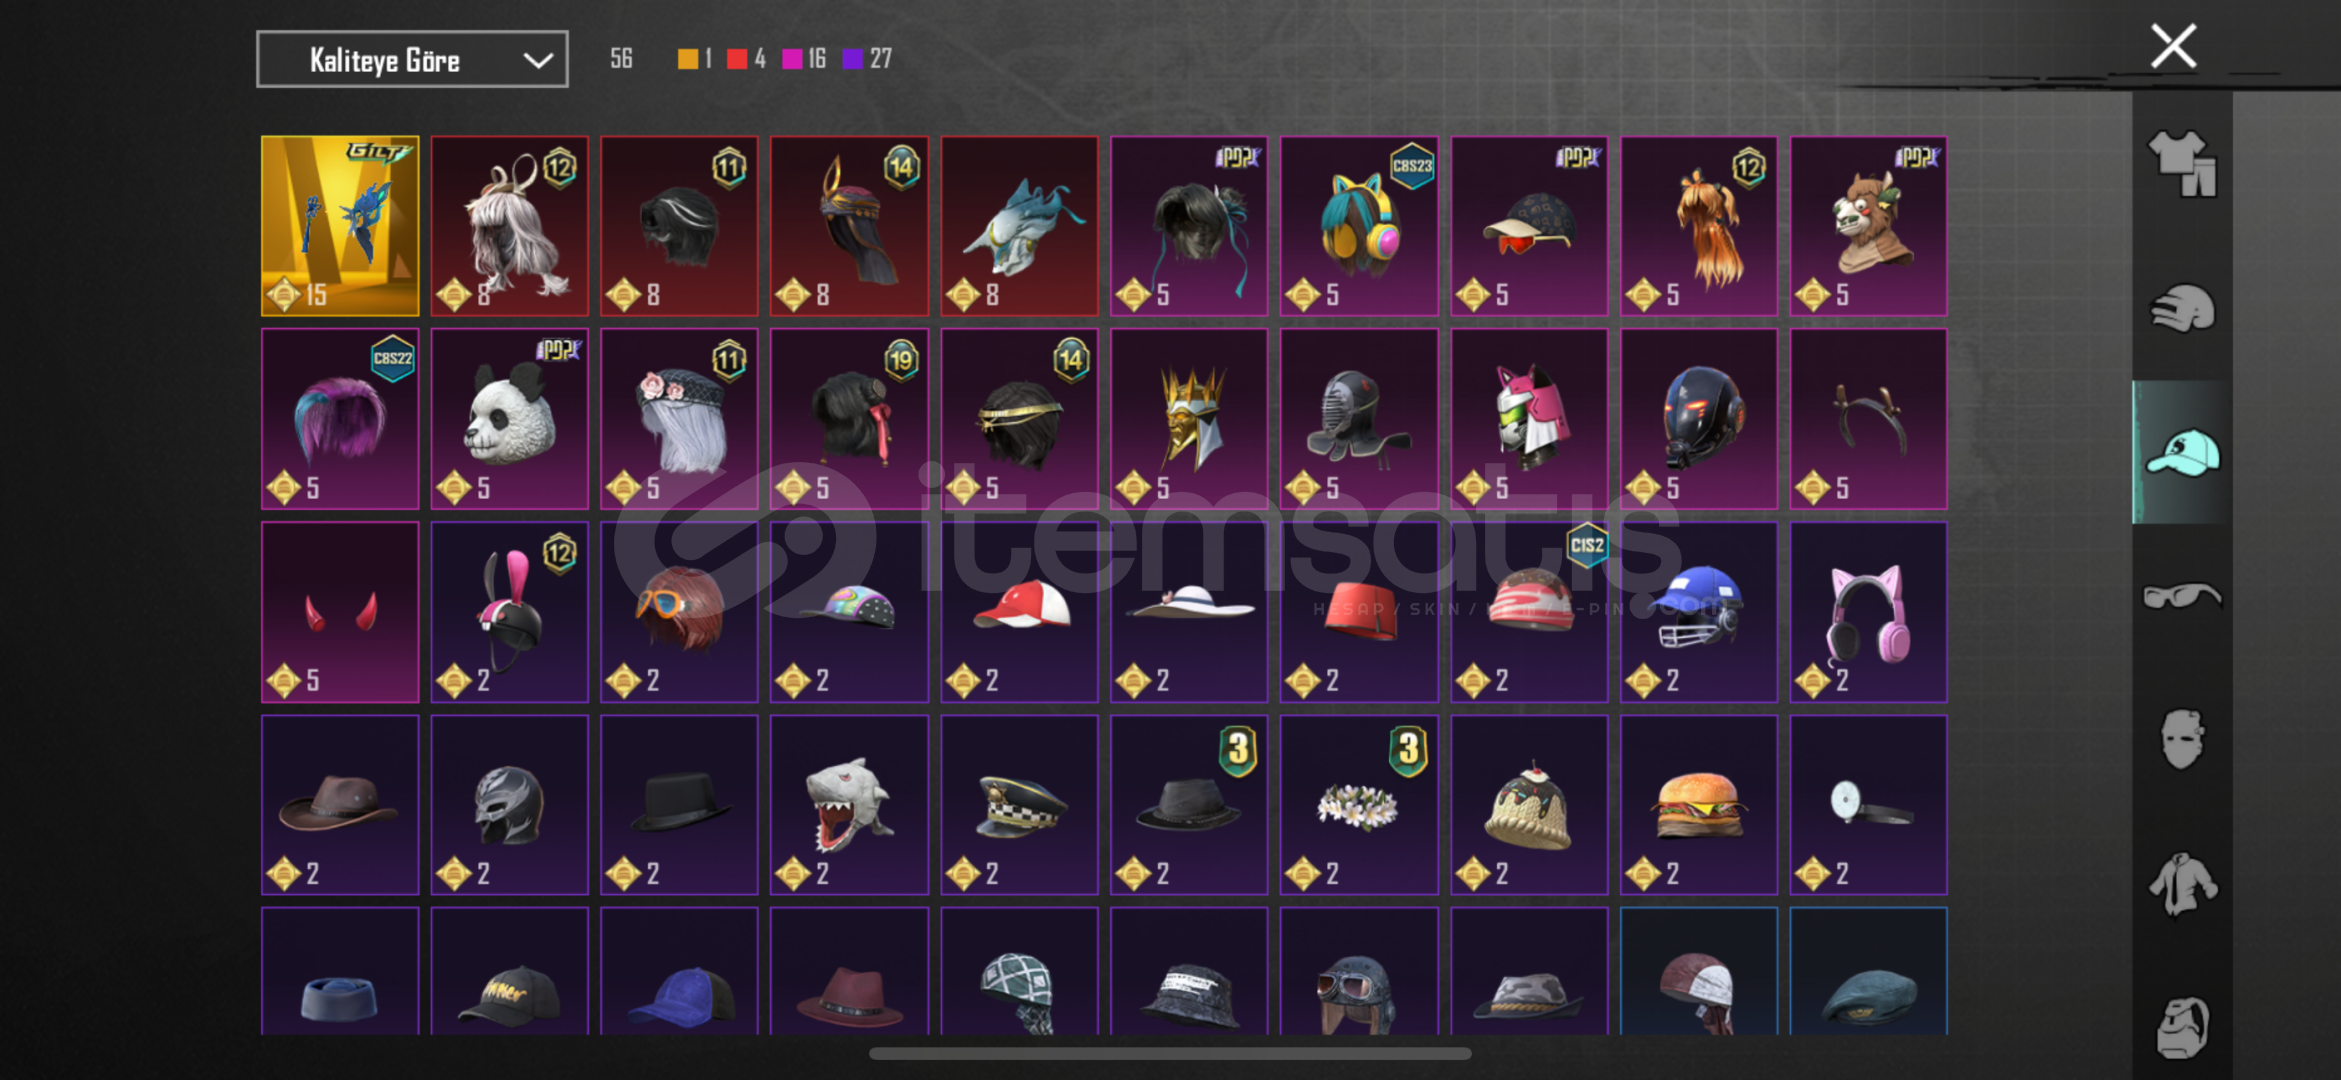The image size is (2341, 1080).
Task: Select the panda head item
Action: [x=510, y=419]
